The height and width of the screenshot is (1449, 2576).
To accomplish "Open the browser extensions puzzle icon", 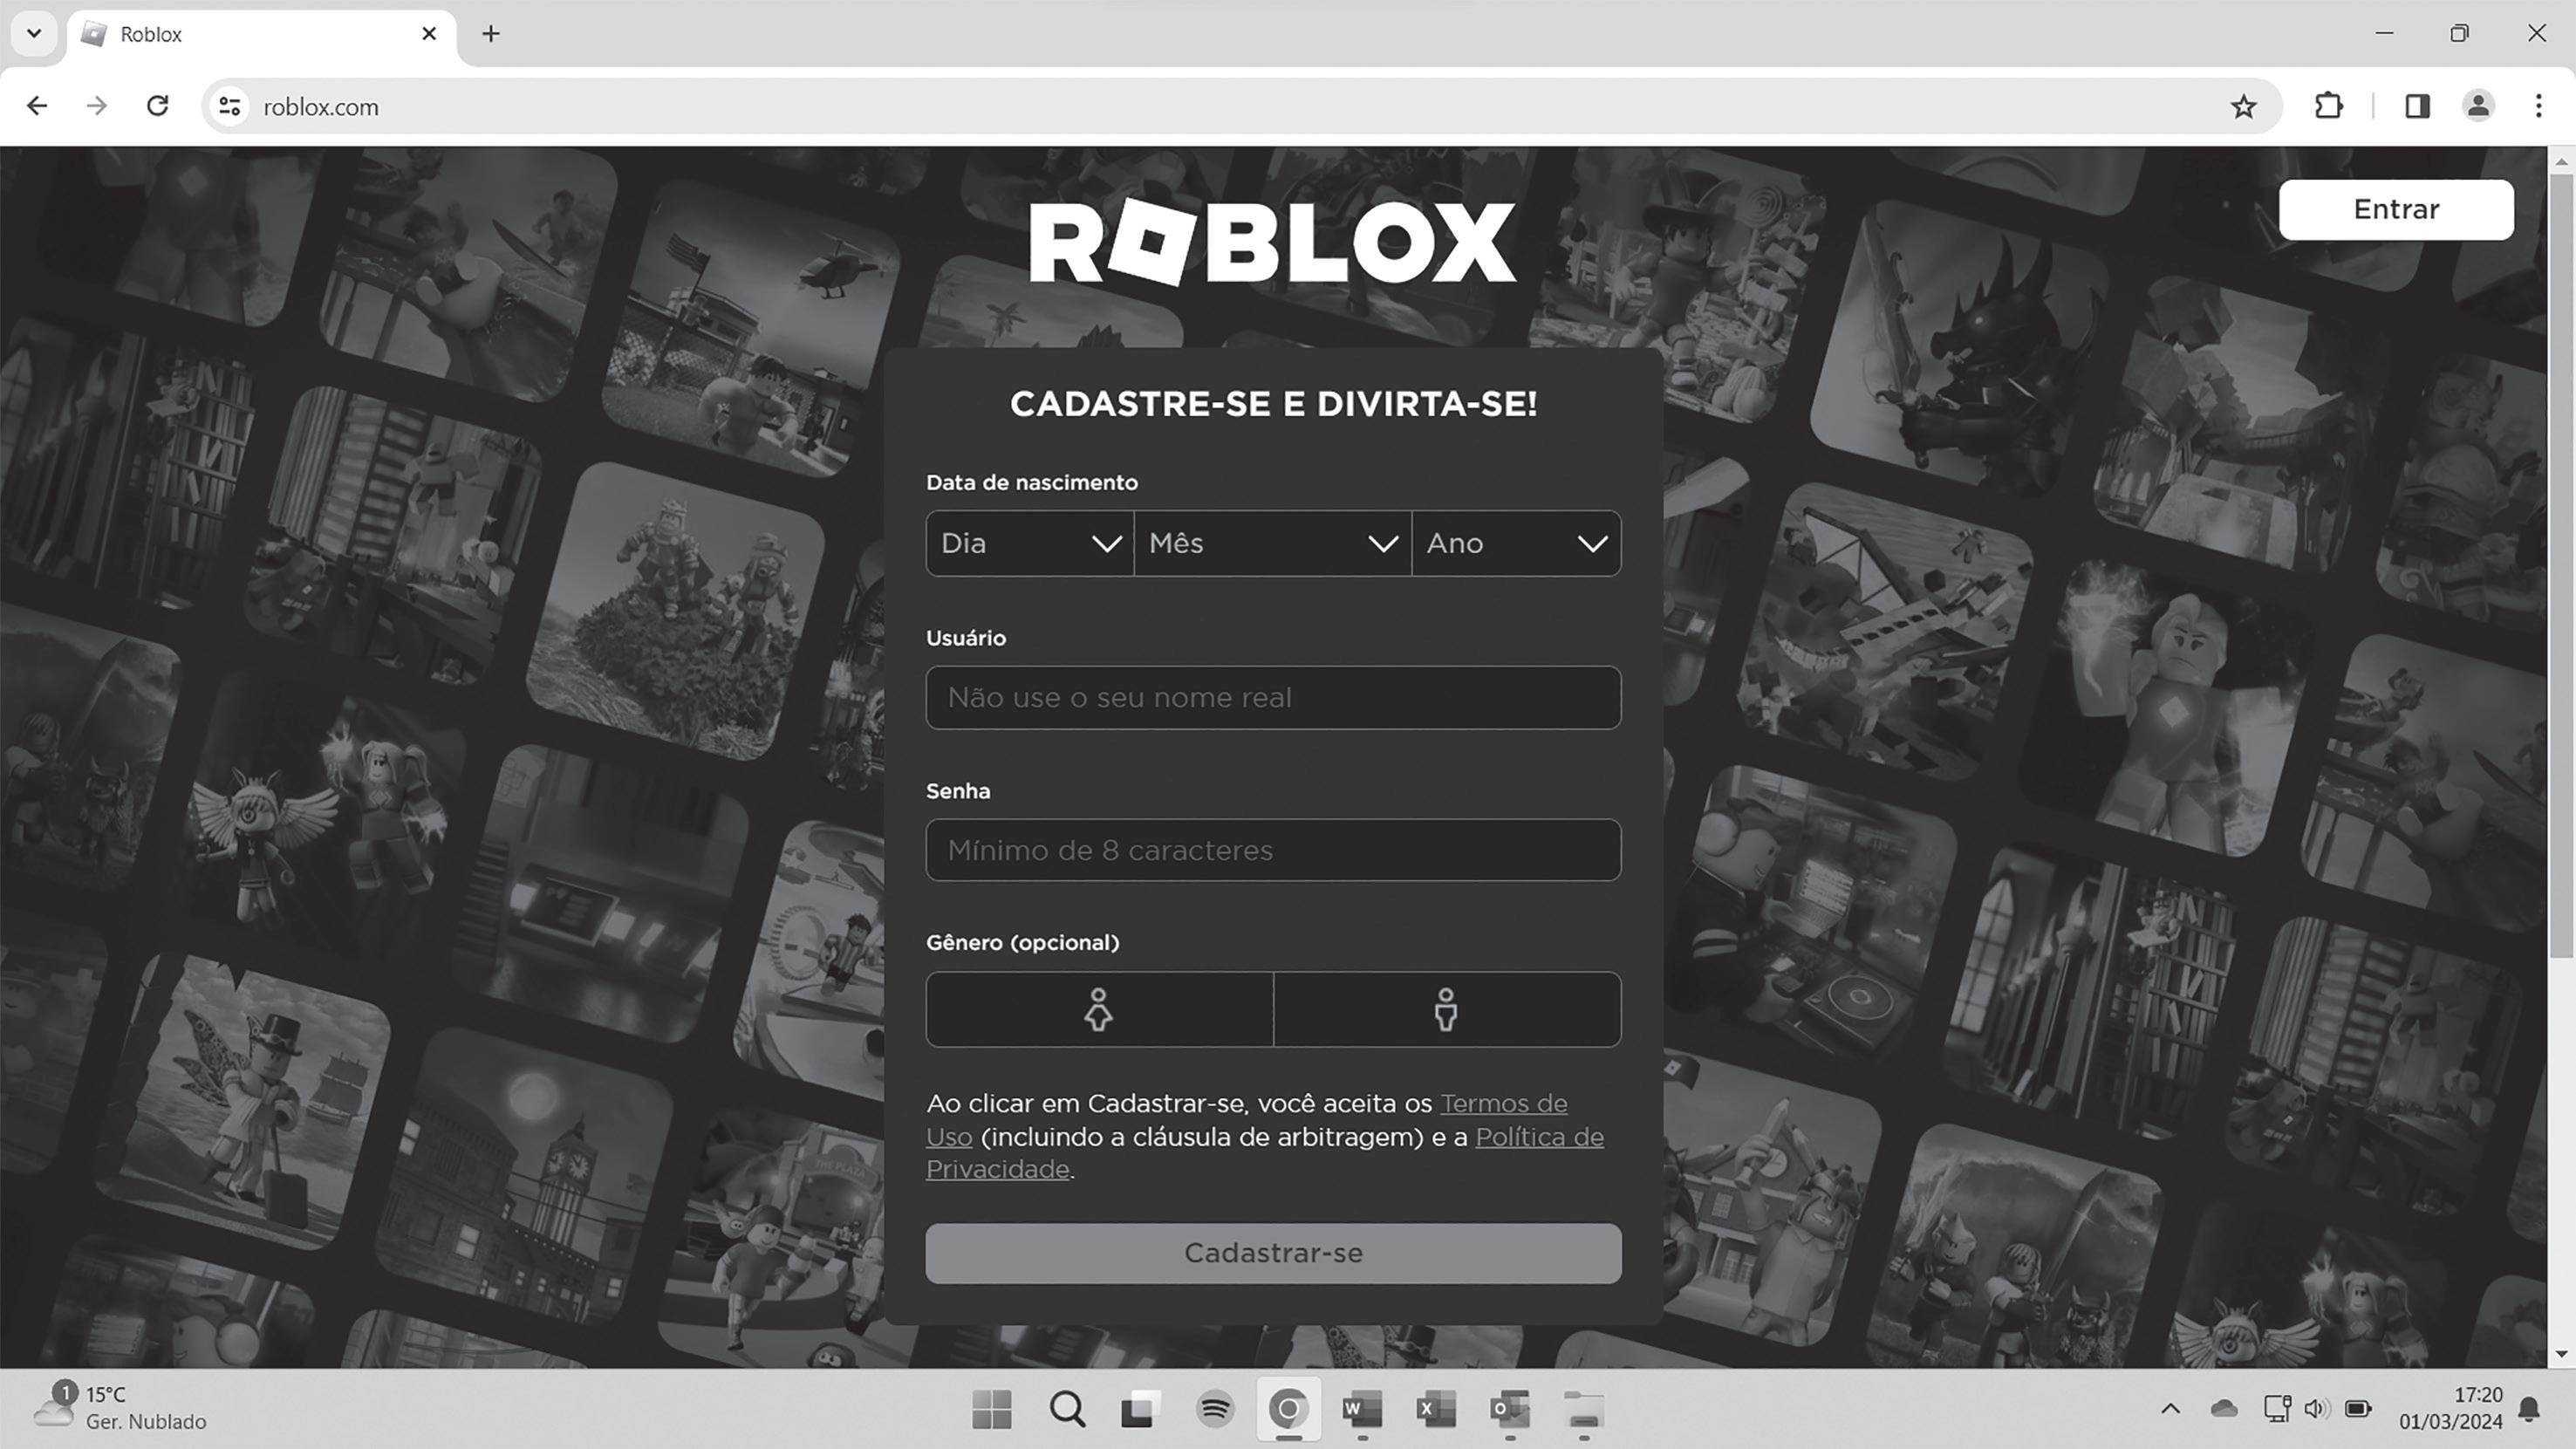I will (x=2329, y=106).
